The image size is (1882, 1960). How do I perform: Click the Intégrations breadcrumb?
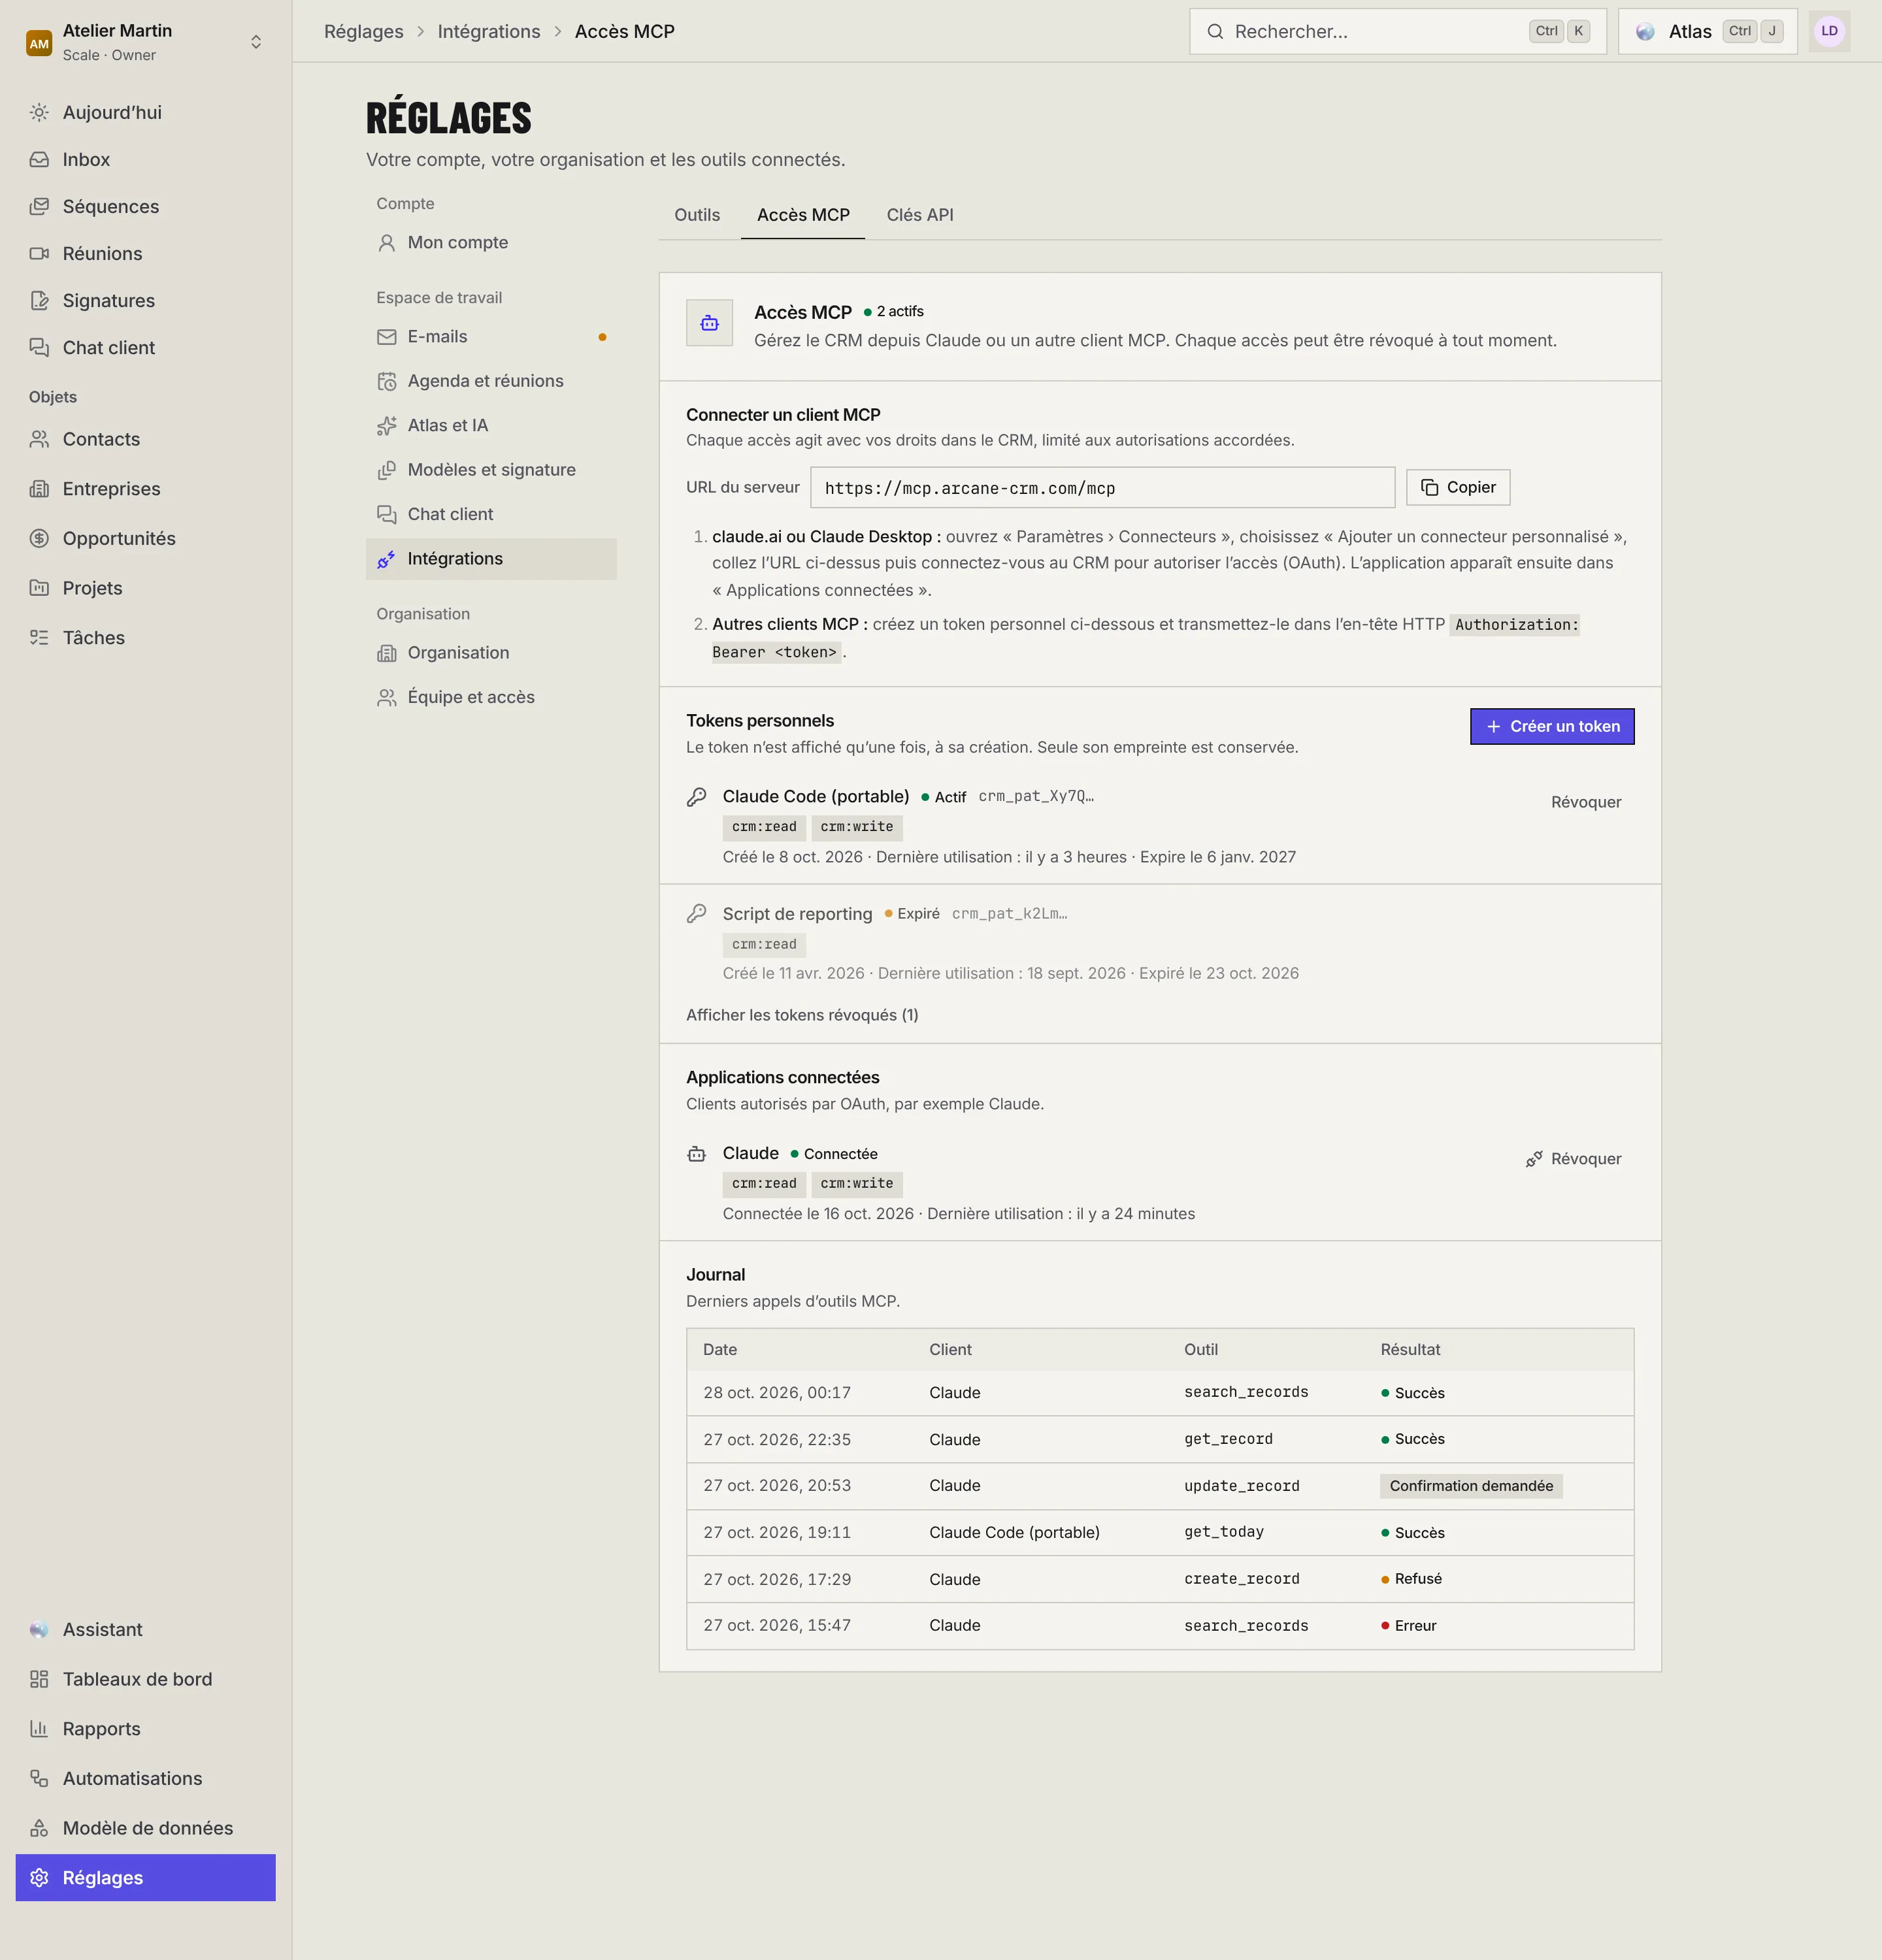tap(489, 31)
